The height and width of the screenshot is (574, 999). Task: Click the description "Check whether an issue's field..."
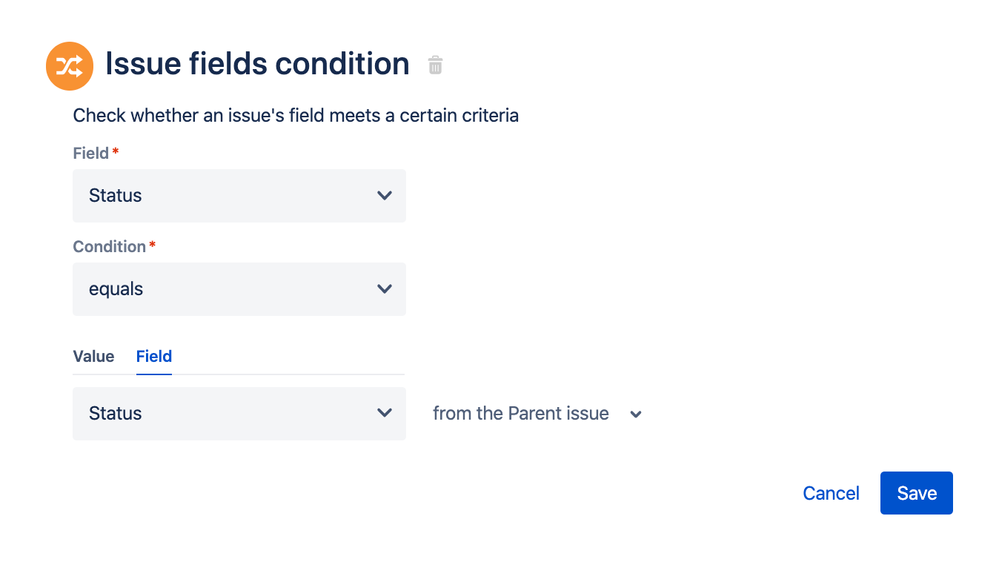point(296,115)
